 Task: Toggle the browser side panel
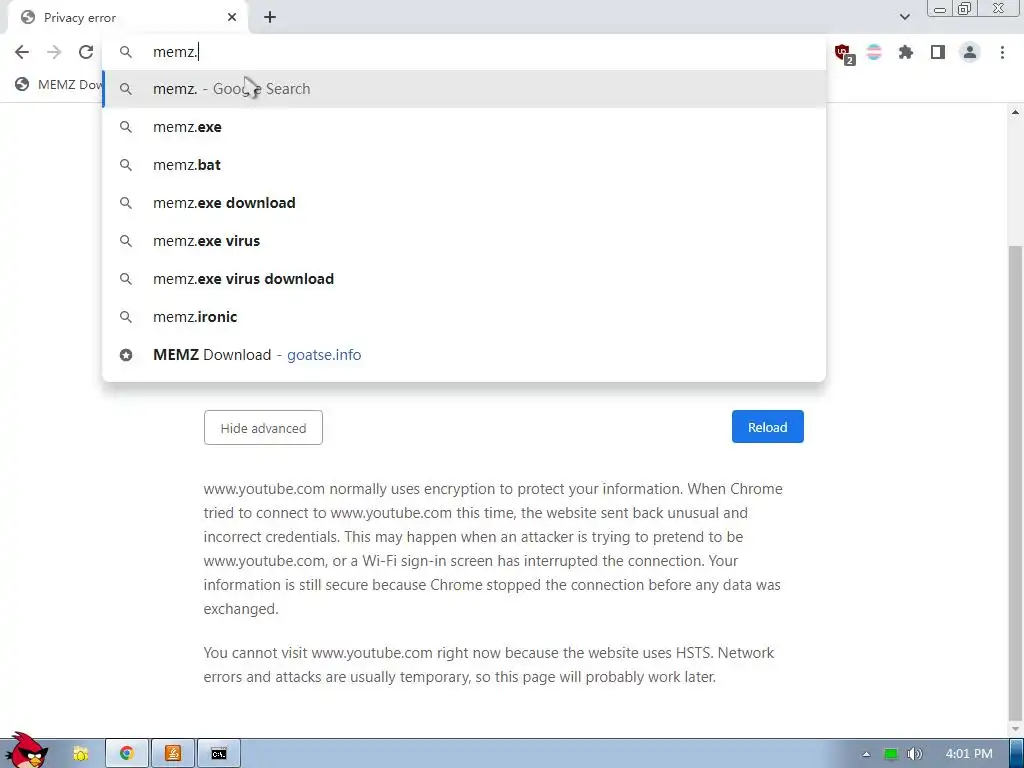point(938,52)
